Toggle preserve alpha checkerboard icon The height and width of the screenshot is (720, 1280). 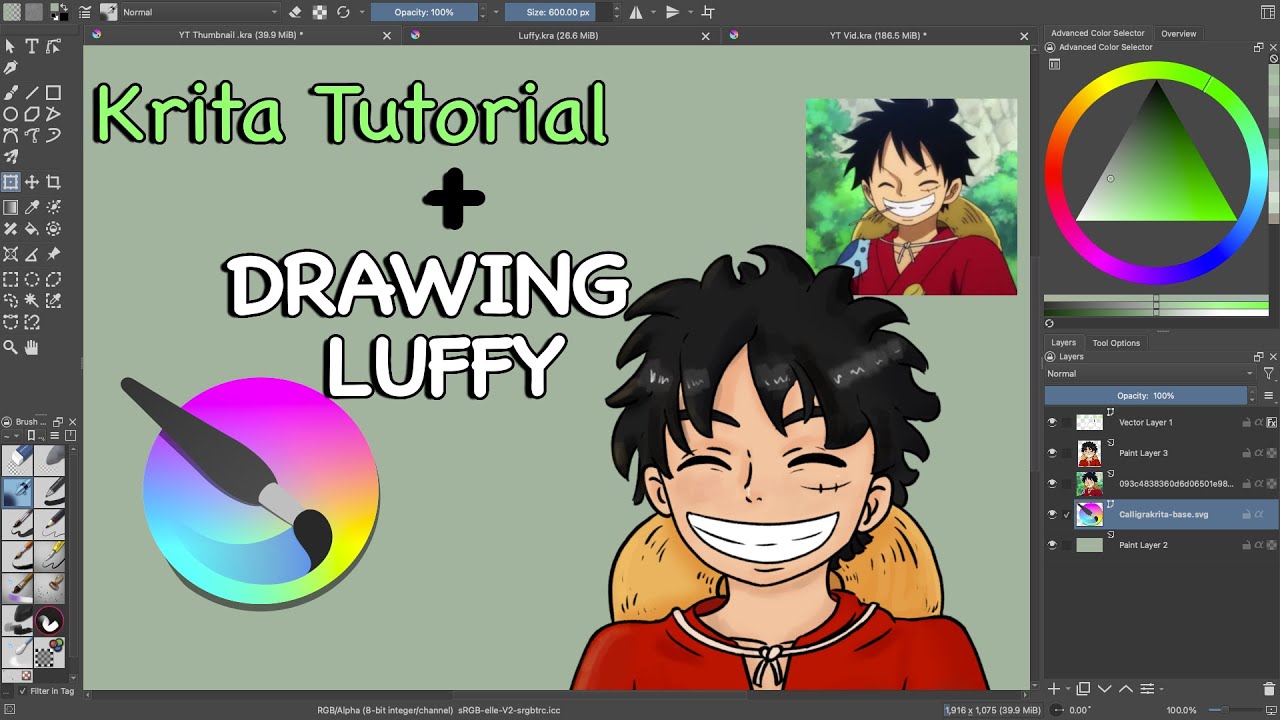(x=320, y=12)
